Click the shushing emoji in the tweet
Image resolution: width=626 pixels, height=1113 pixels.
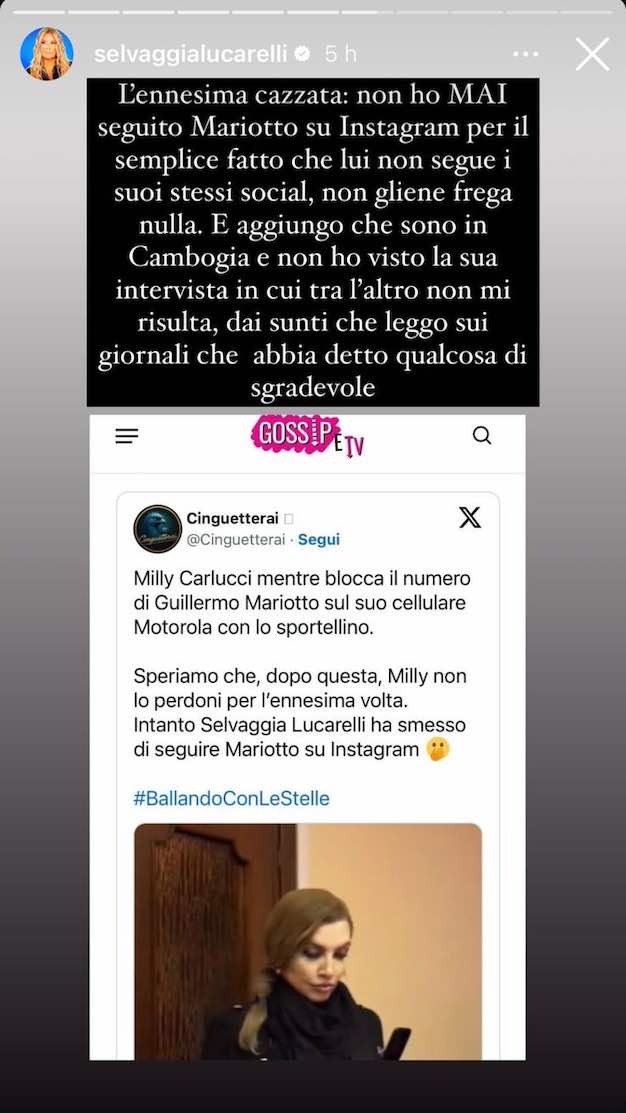click(x=439, y=750)
